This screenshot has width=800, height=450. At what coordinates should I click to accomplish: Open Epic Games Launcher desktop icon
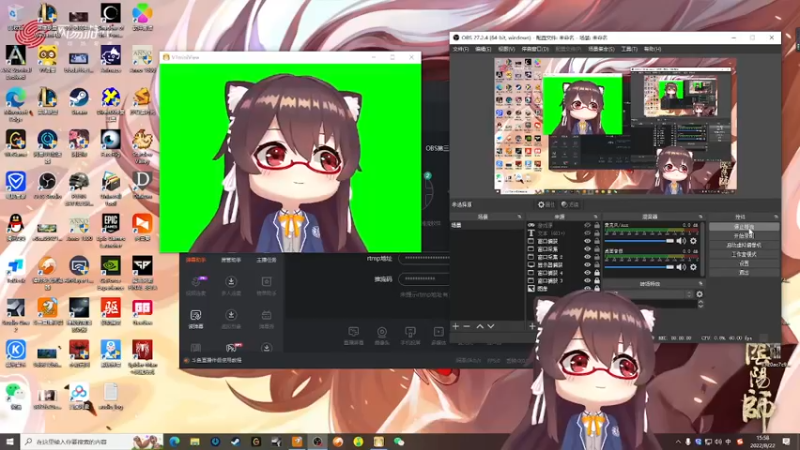point(110,231)
